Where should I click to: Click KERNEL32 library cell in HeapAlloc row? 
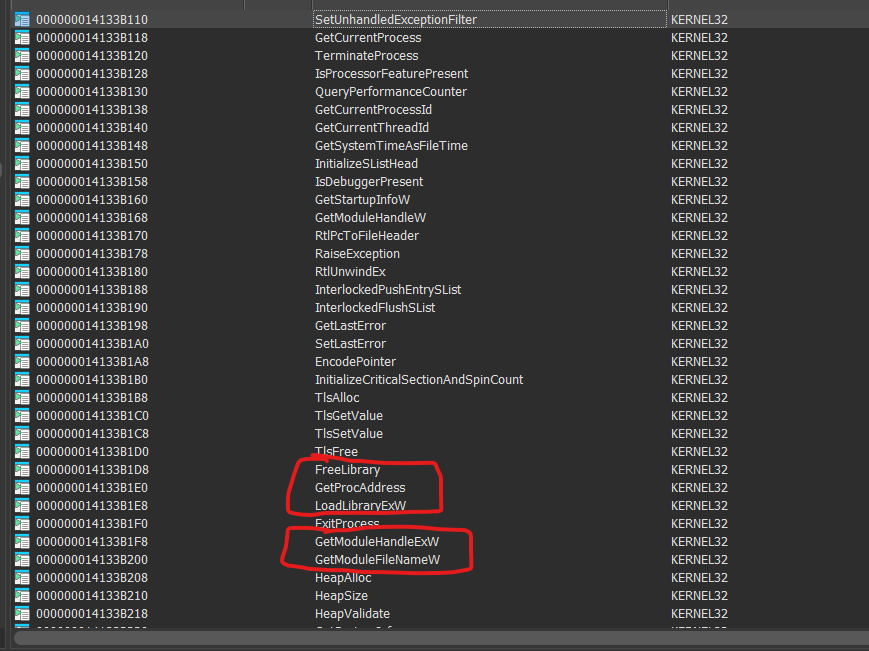click(699, 577)
